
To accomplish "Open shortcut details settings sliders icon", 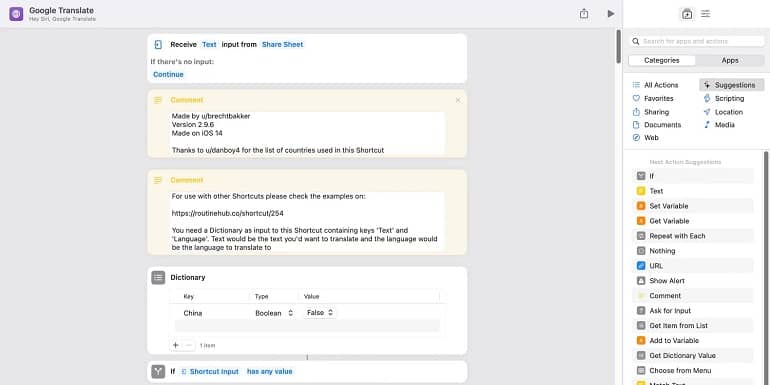I will click(x=705, y=14).
